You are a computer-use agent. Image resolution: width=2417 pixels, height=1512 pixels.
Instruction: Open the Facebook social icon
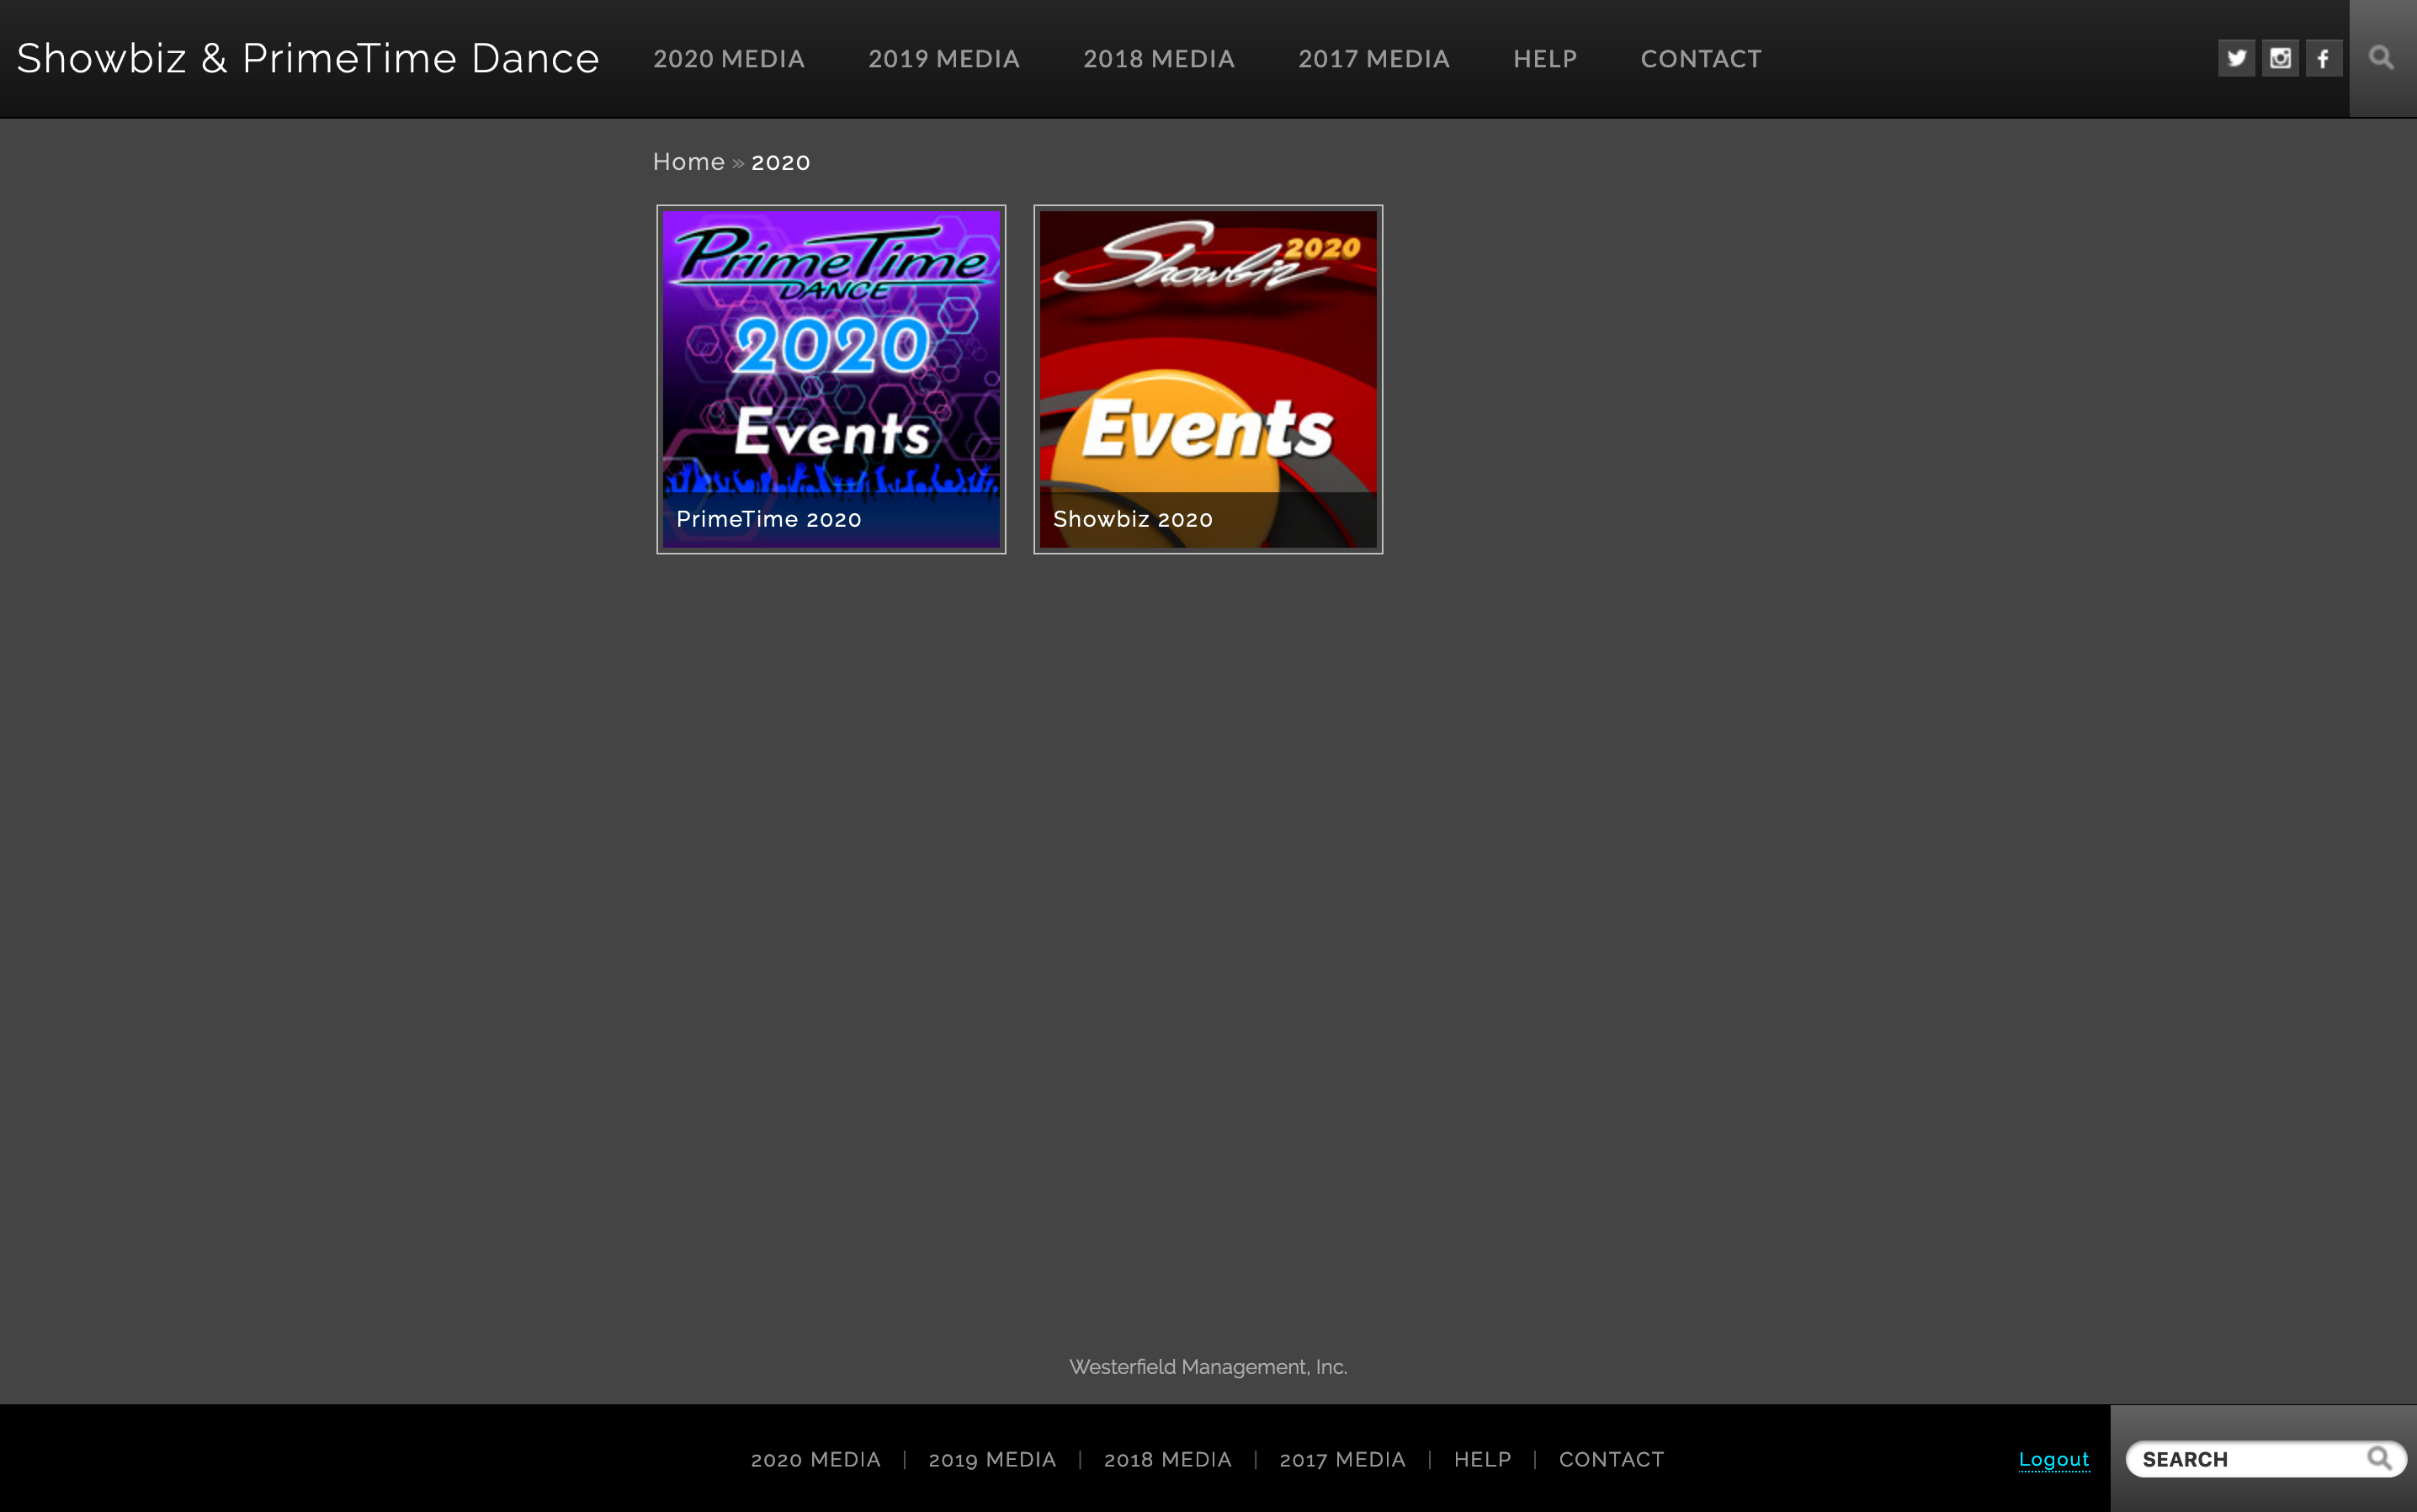[2324, 58]
